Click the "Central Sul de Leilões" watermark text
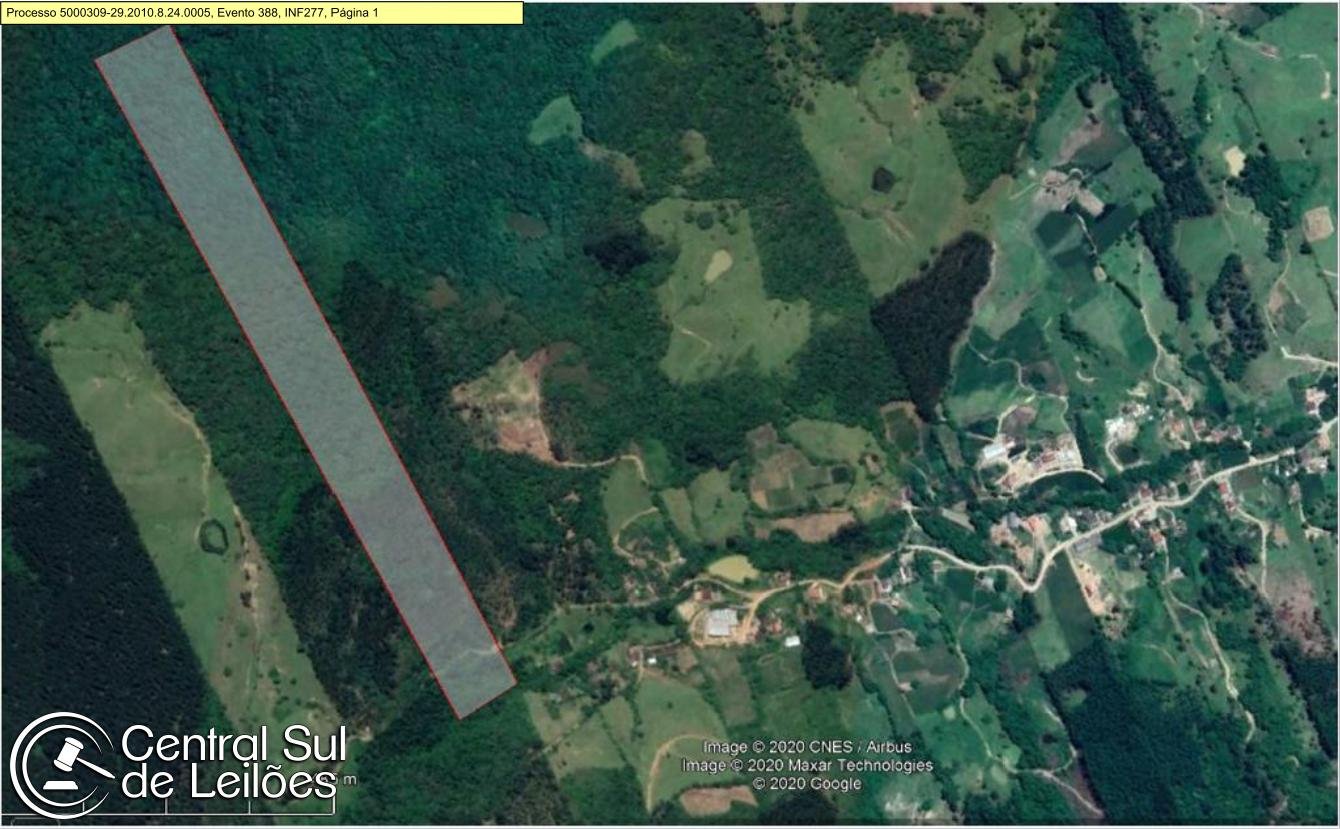Viewport: 1340px width, 829px height. click(233, 763)
